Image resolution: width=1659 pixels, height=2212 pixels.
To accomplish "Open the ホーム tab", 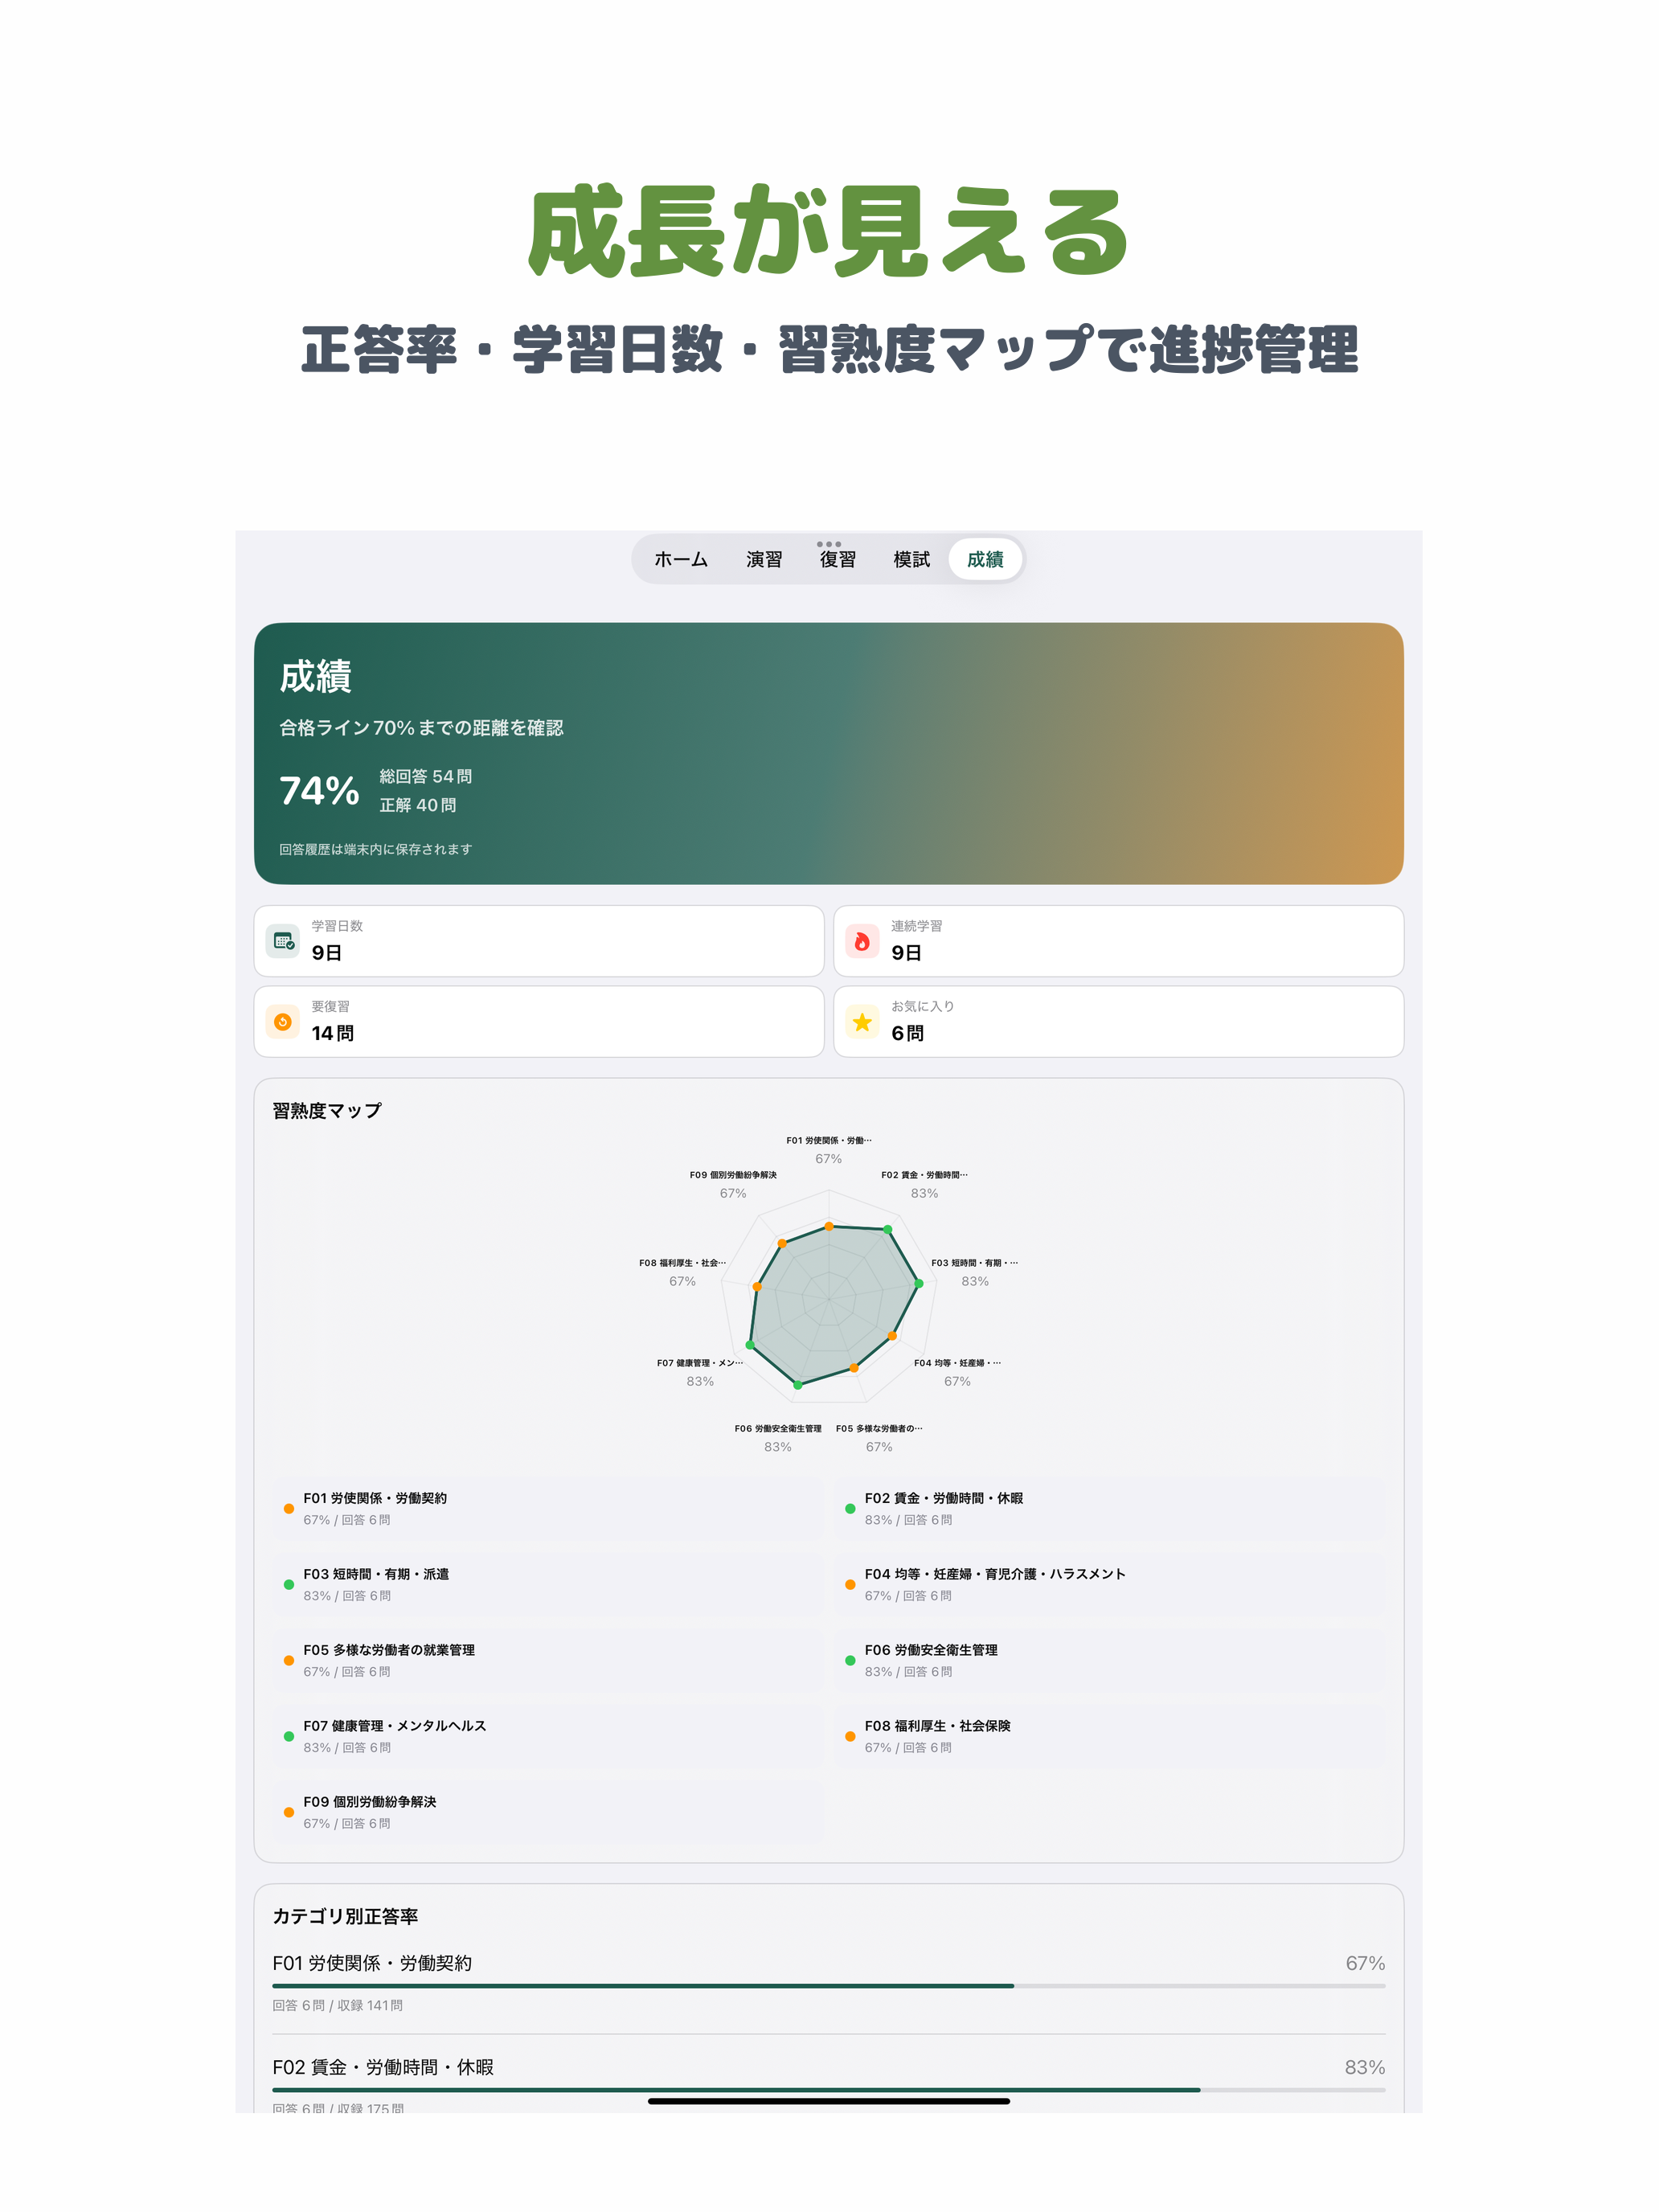I will tap(680, 559).
